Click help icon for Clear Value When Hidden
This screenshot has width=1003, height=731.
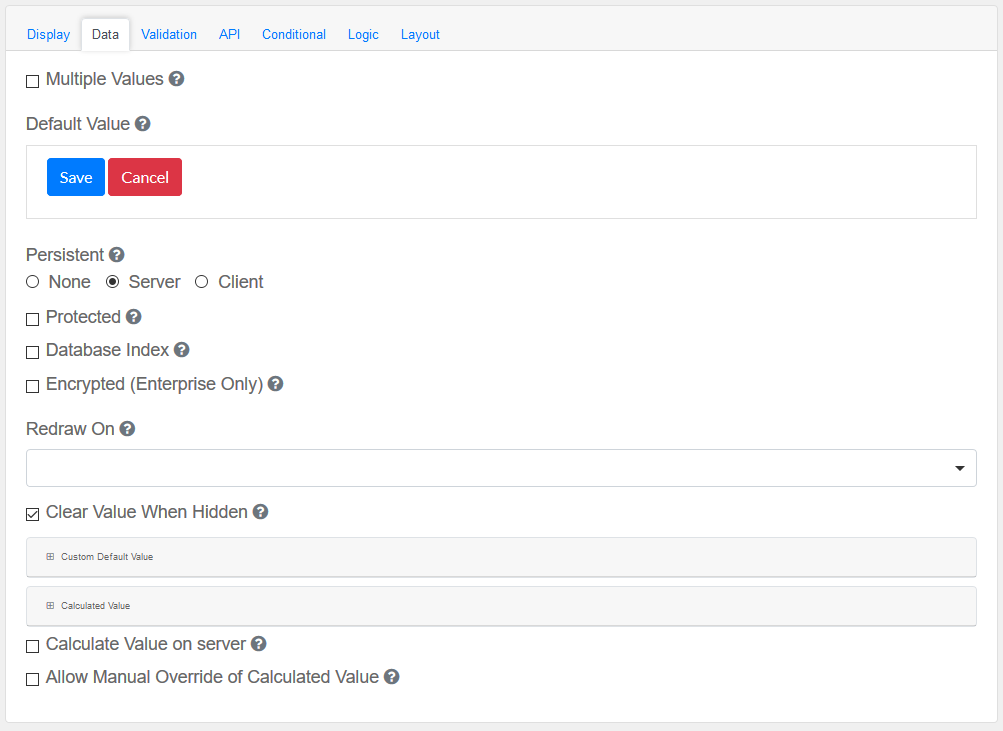[x=260, y=512]
